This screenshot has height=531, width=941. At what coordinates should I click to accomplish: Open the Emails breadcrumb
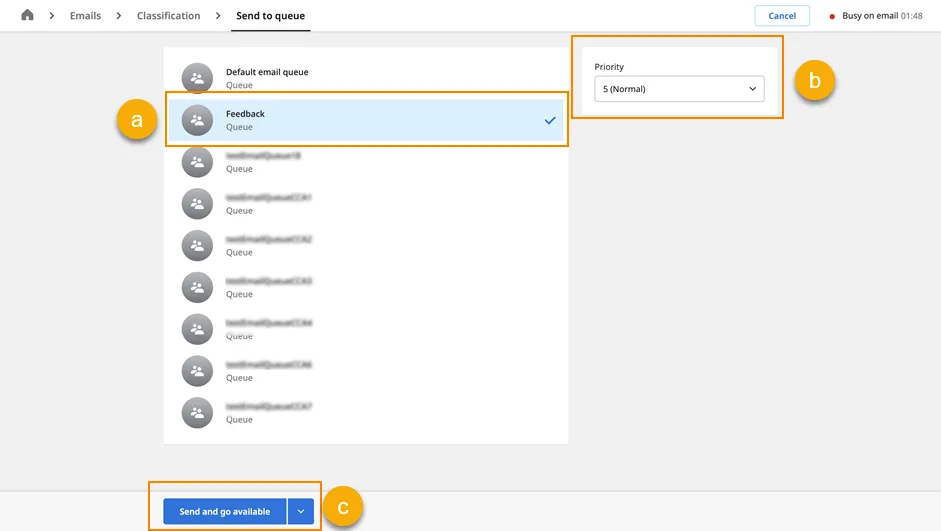click(x=85, y=16)
